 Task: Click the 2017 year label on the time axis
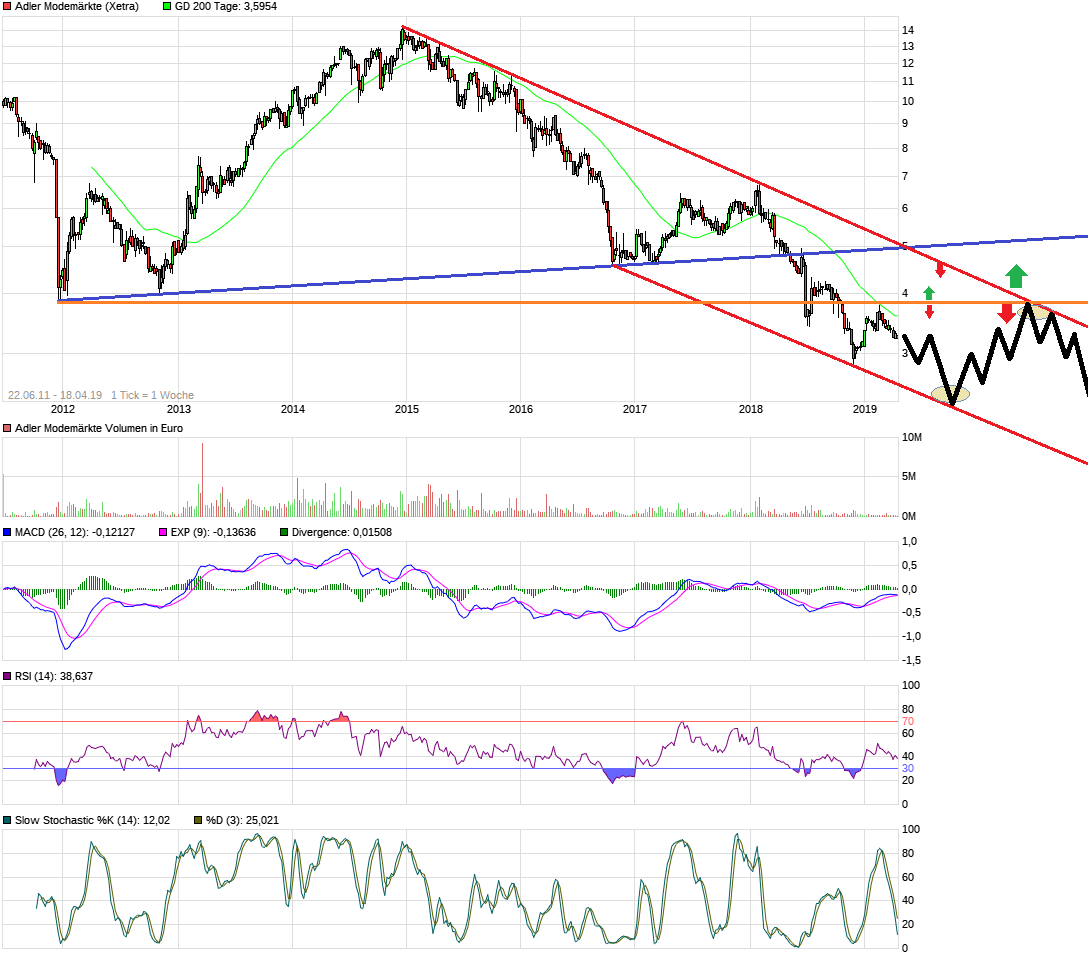point(635,409)
